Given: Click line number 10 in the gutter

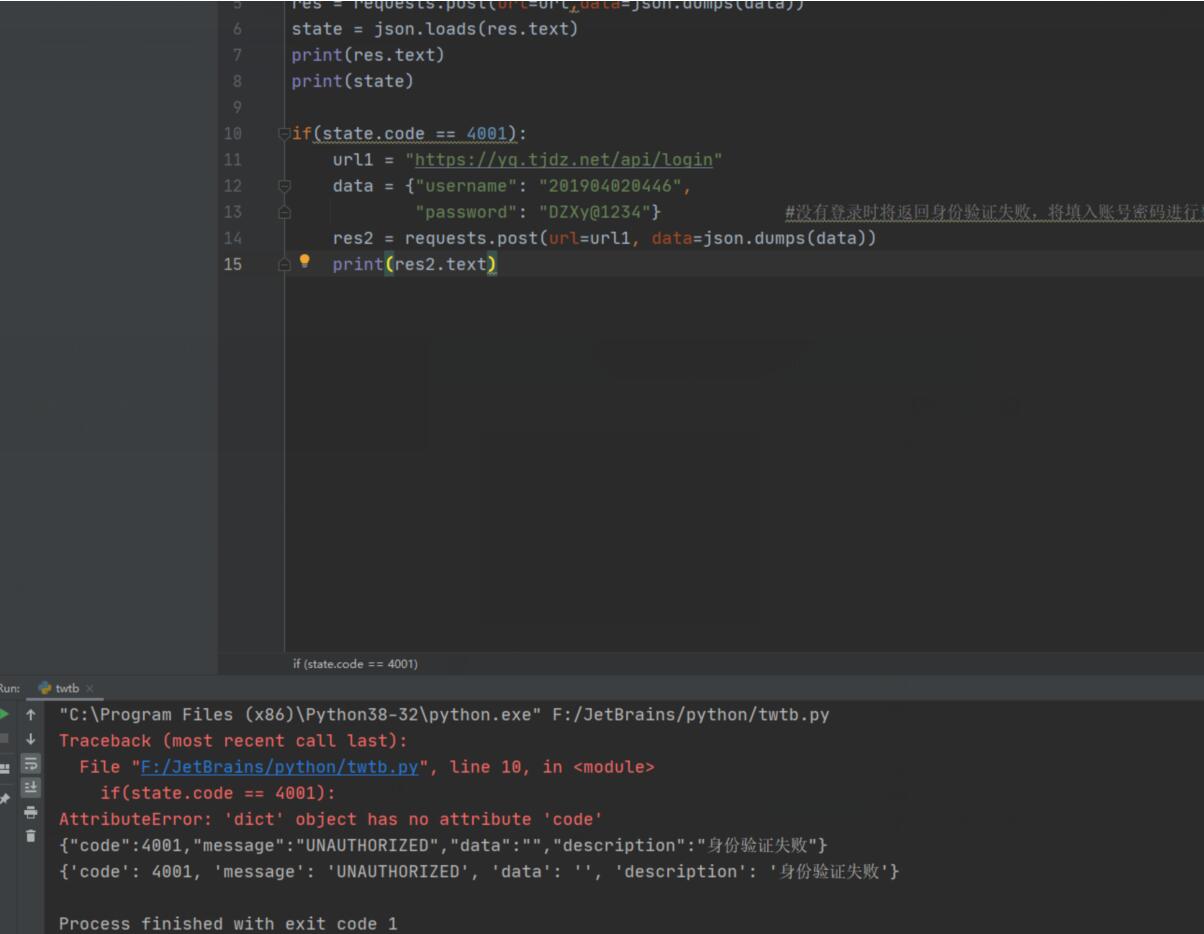Looking at the screenshot, I should pyautogui.click(x=232, y=134).
